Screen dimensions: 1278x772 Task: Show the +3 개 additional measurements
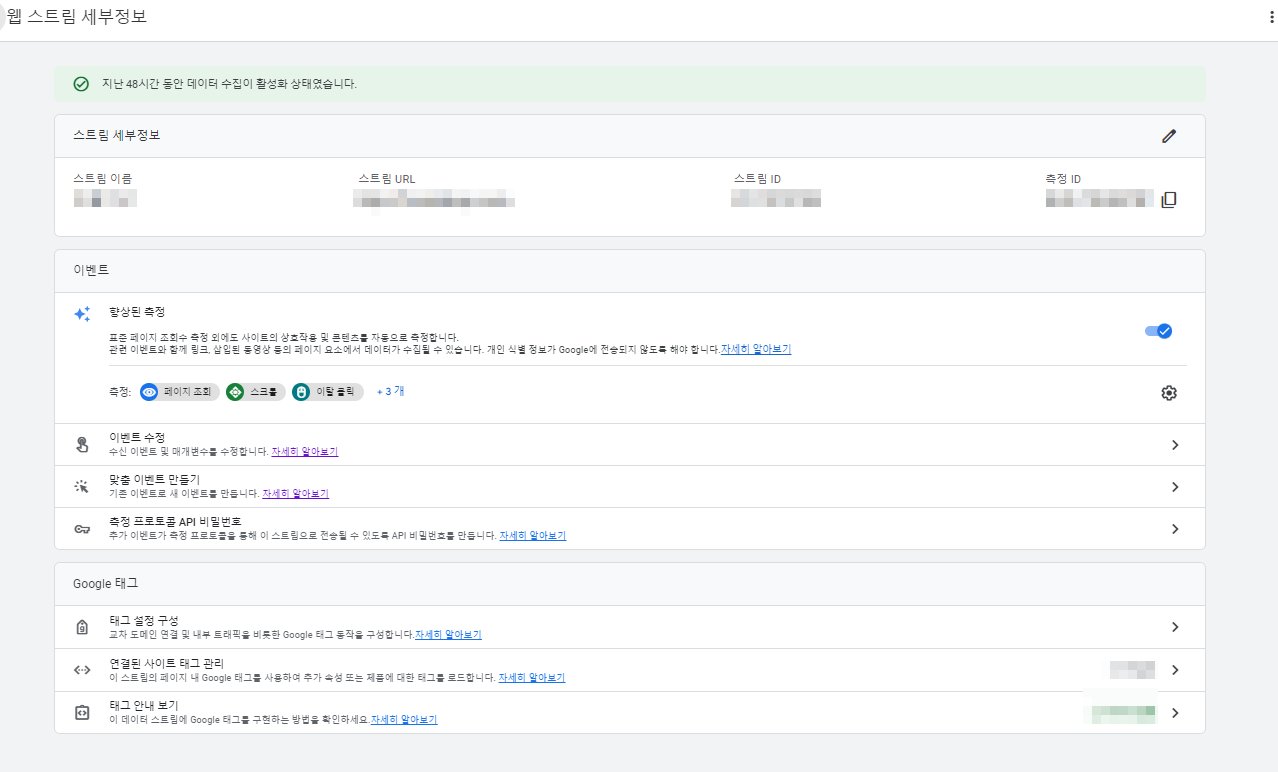click(390, 392)
